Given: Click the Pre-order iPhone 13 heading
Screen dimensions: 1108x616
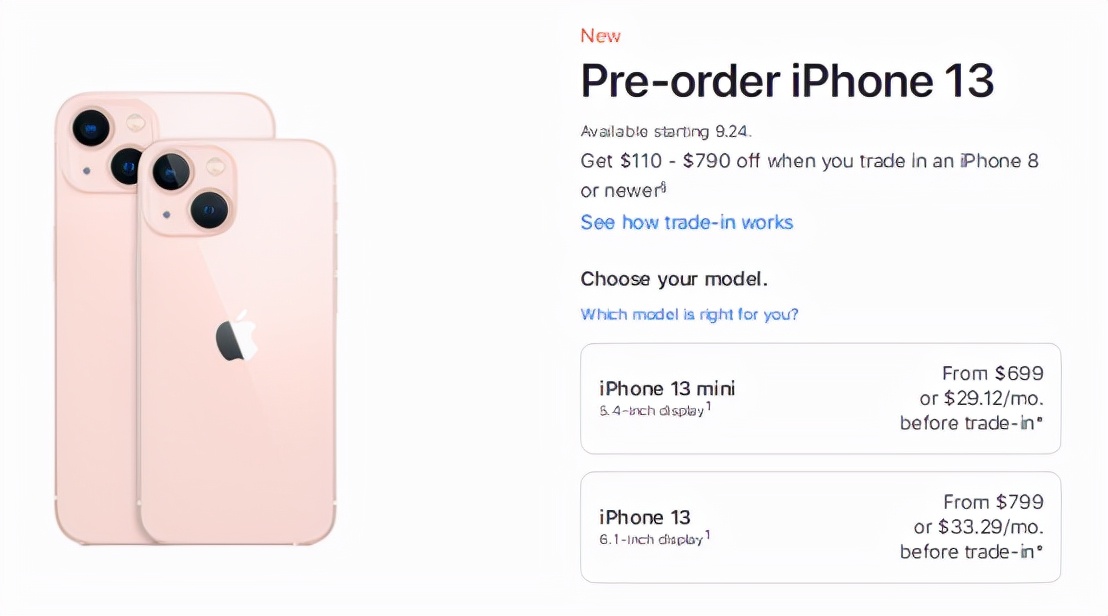Looking at the screenshot, I should coord(787,81).
